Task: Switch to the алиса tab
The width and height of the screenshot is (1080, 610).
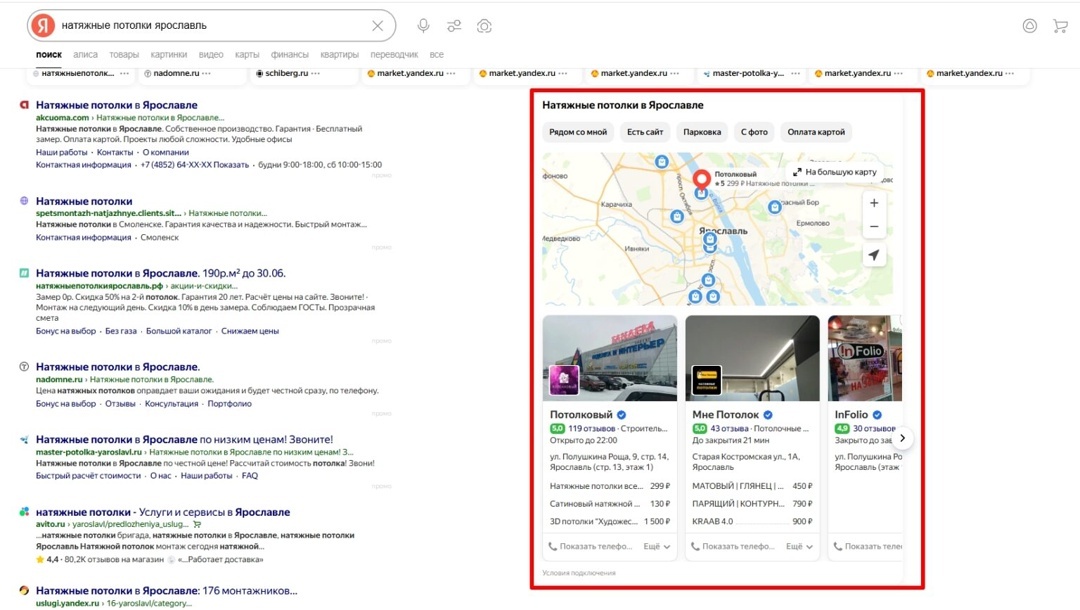Action: [85, 54]
